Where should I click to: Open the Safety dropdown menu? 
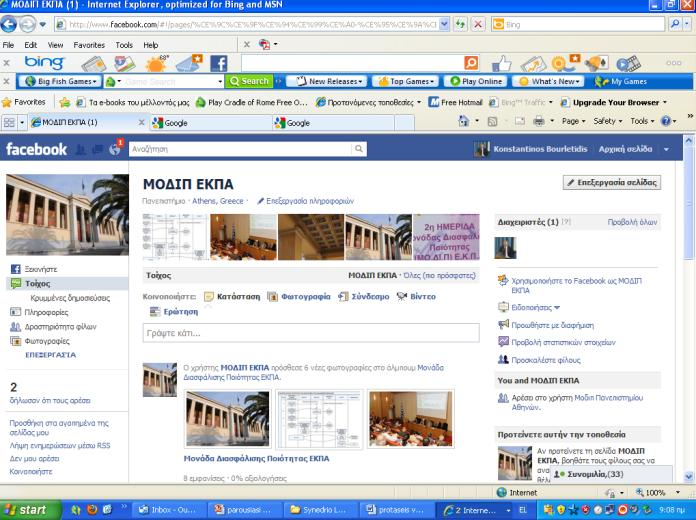[608, 121]
